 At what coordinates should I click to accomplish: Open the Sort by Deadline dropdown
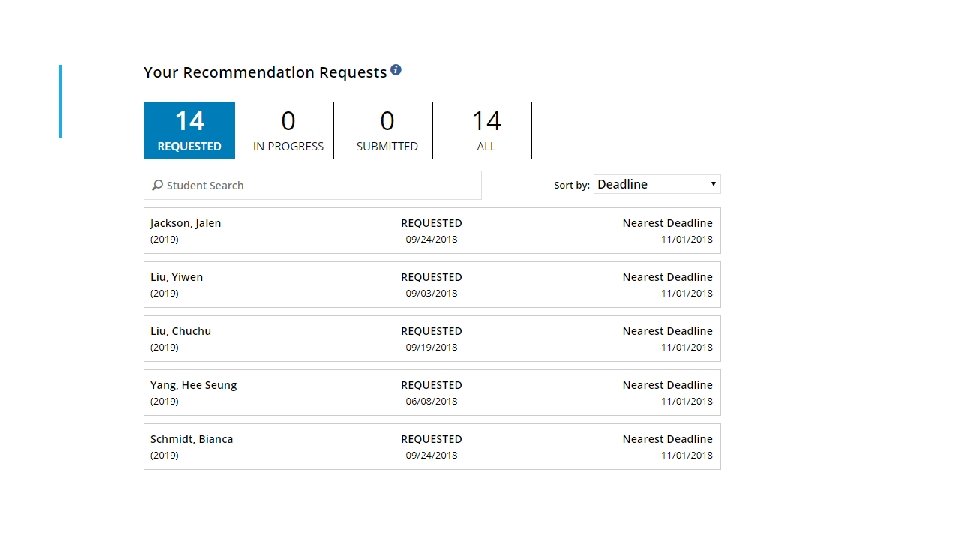[657, 184]
